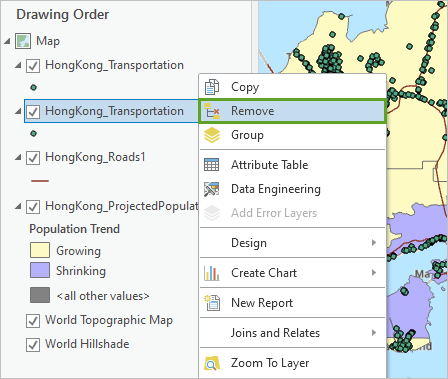Viewport: 448px width, 379px height.
Task: Toggle visibility of HongKong_Roads1 layer
Action: click(x=33, y=158)
